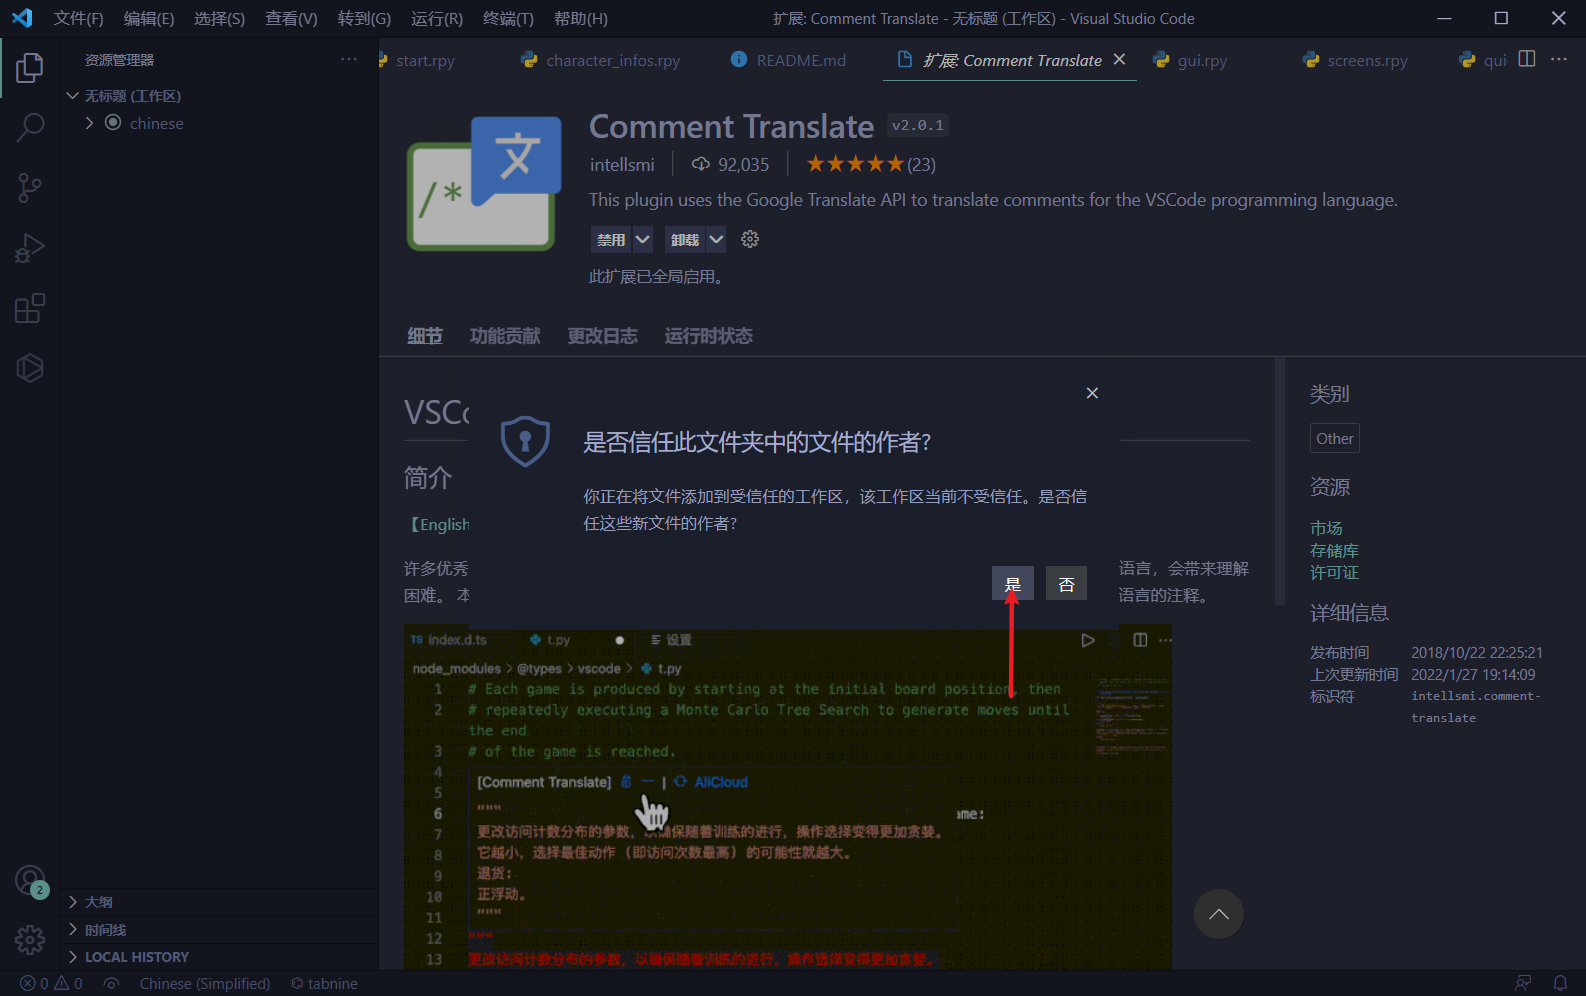Click the Other category tag
The width and height of the screenshot is (1586, 996).
click(x=1335, y=438)
